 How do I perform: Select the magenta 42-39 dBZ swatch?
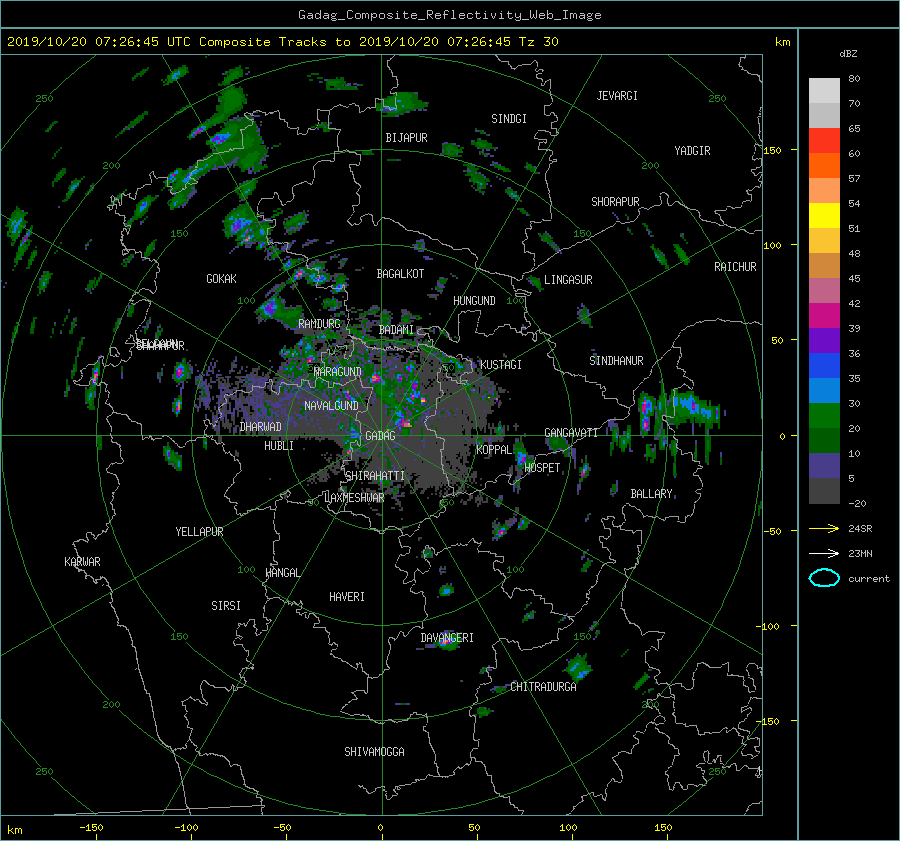824,316
